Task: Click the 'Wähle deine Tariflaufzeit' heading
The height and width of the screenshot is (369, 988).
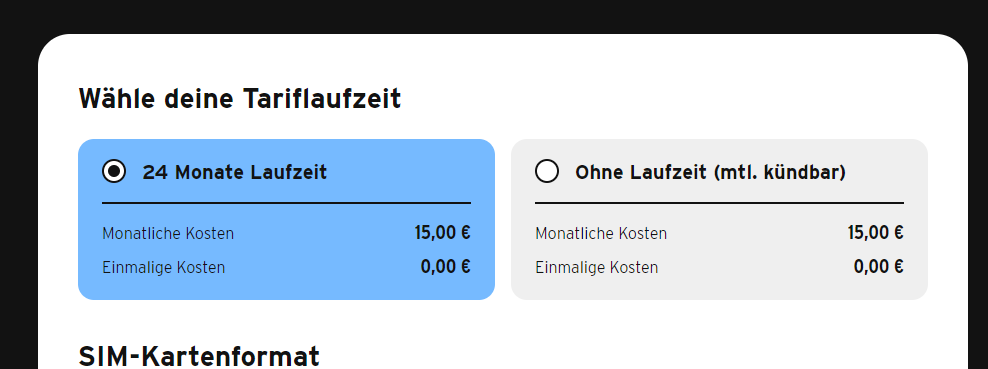Action: pos(239,99)
